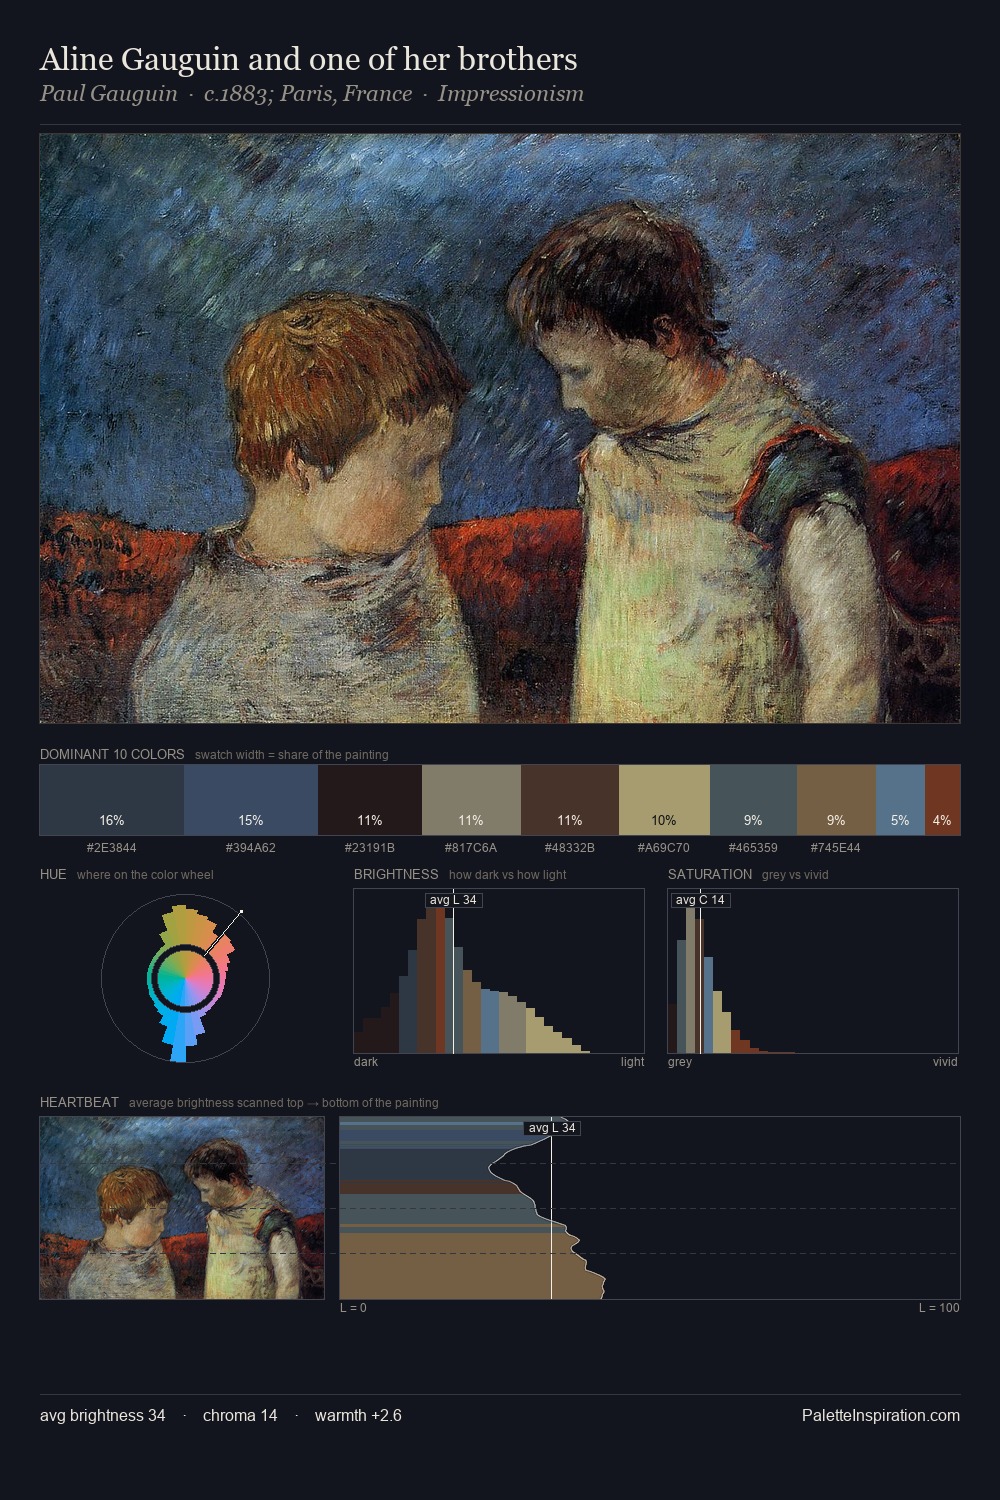1000x1500 pixels.
Task: Click the footer text warmth +2.6
Action: 358,1415
